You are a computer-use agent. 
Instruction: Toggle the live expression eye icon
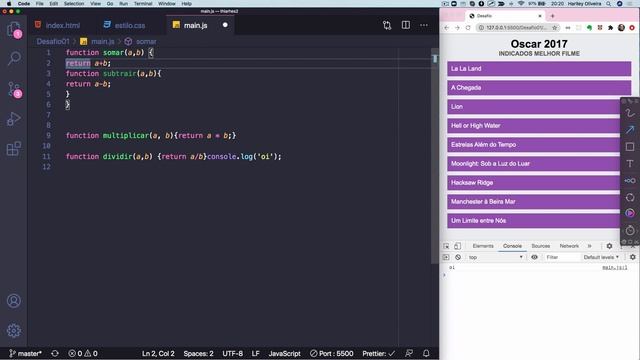pyautogui.click(x=534, y=257)
